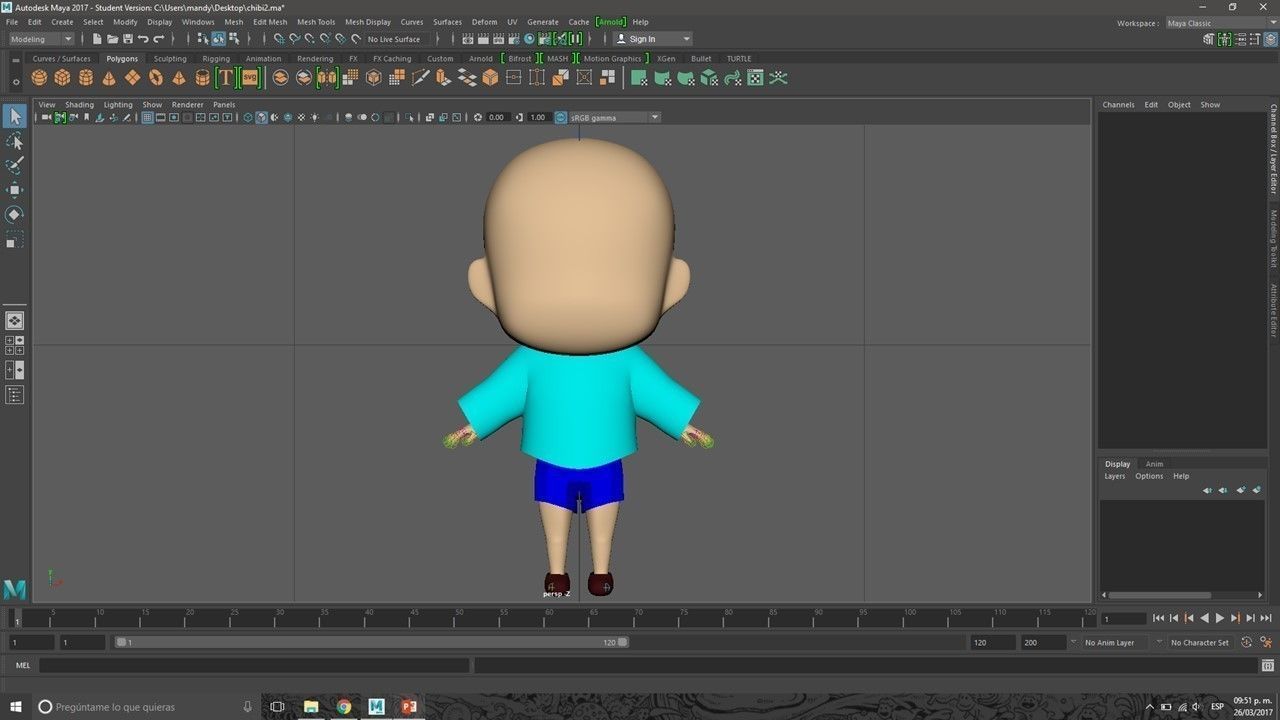1280x720 pixels.
Task: Switch to the Sculpting shelf tab
Action: [169, 58]
